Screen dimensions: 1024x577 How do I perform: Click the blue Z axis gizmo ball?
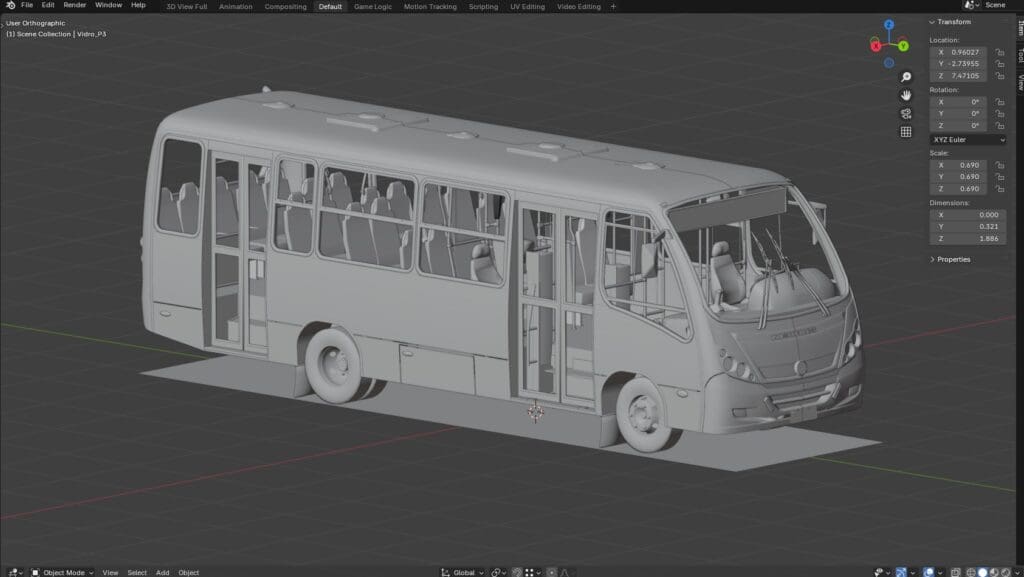890,26
